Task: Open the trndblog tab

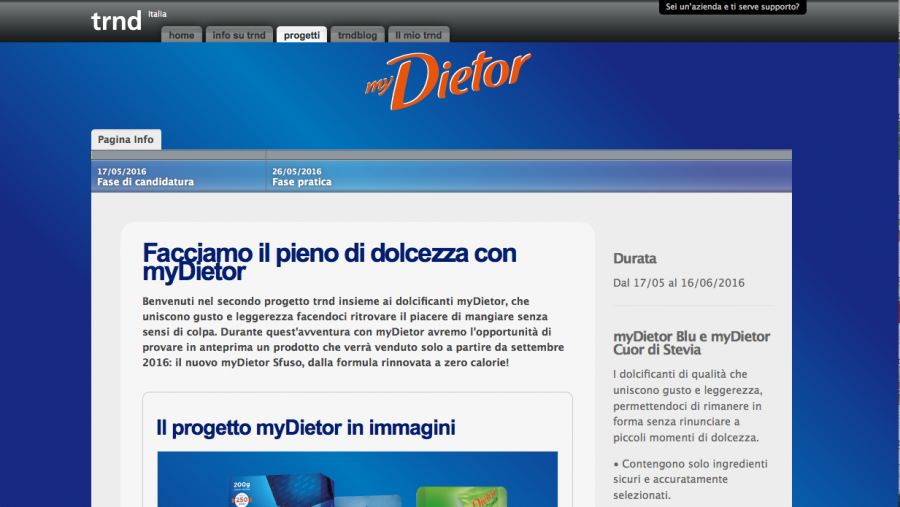Action: point(356,35)
